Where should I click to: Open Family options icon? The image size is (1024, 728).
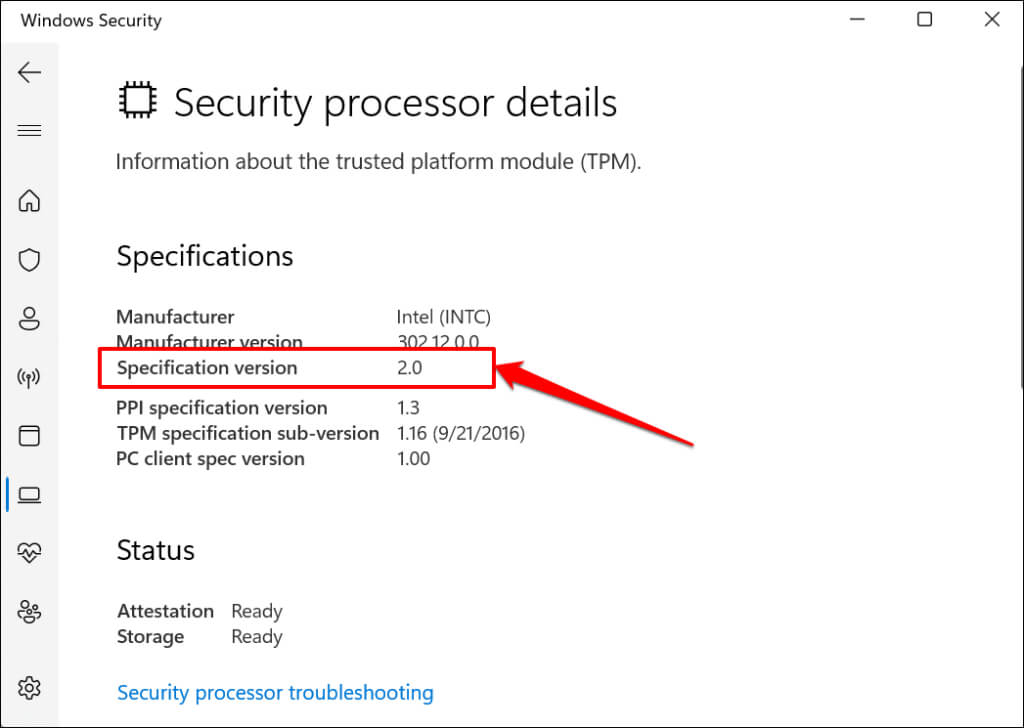(30, 610)
